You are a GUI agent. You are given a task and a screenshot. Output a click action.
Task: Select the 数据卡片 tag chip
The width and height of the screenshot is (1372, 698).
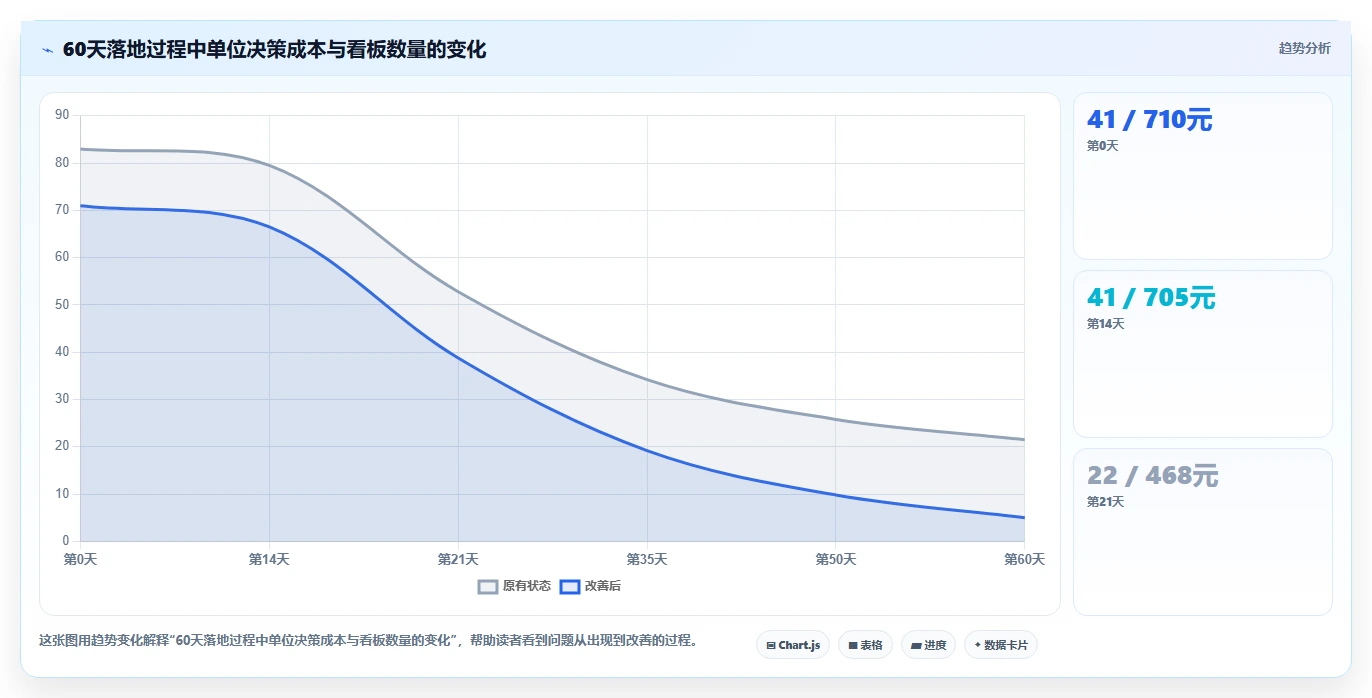pyautogui.click(x=1001, y=645)
